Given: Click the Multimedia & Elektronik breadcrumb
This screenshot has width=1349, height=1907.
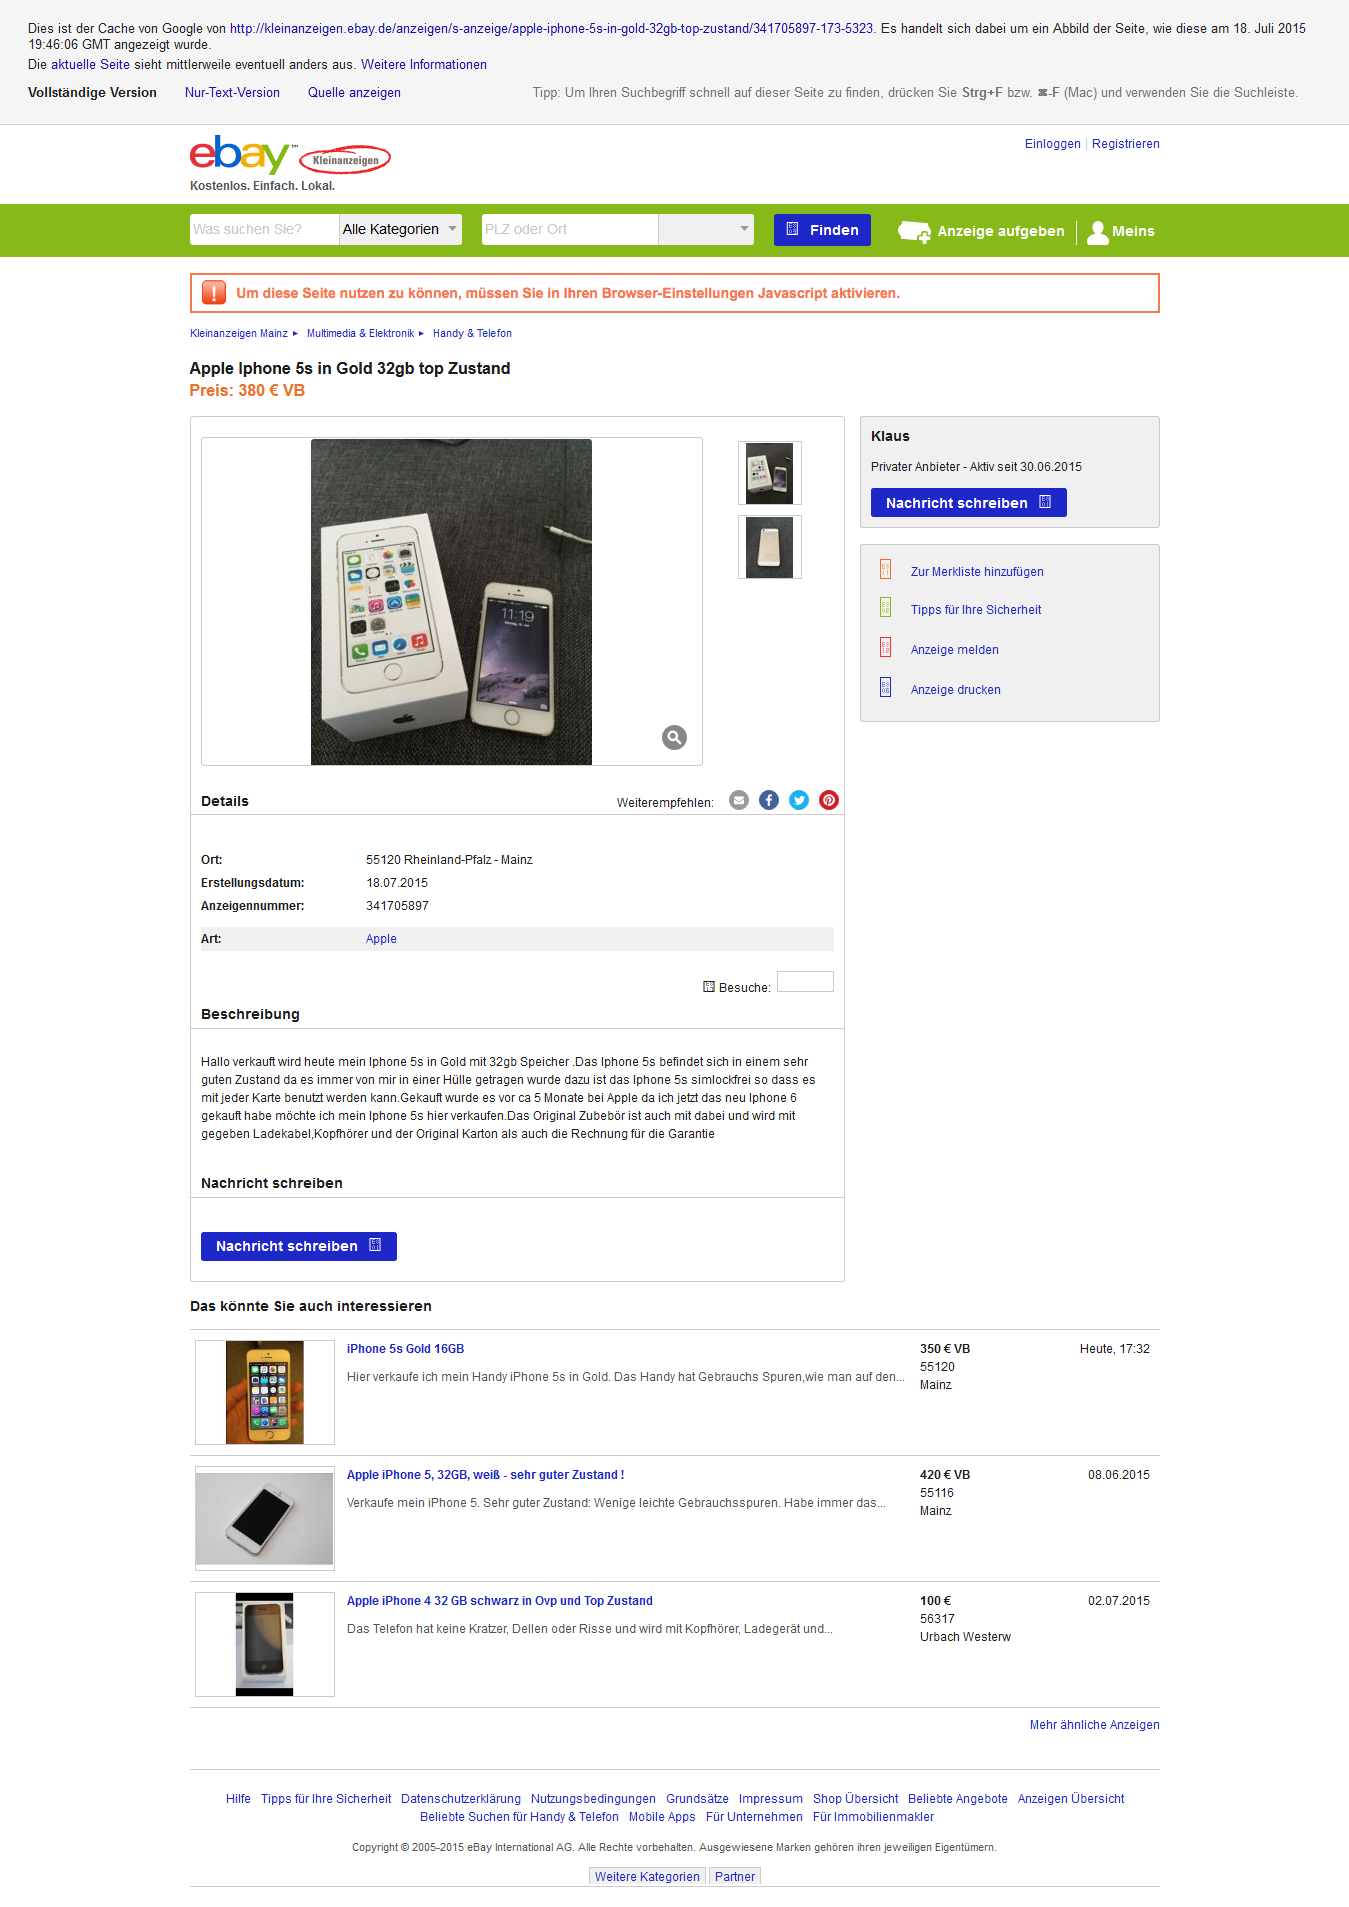Looking at the screenshot, I should coord(360,334).
